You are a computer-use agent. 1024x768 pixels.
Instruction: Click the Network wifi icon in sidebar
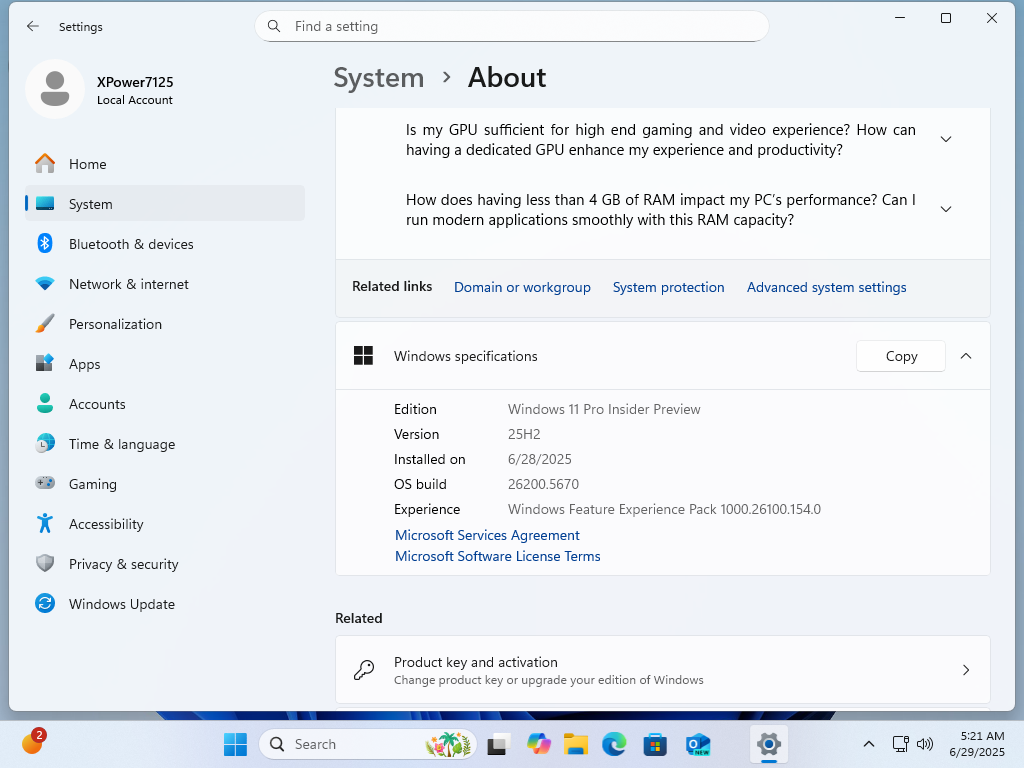click(x=45, y=283)
